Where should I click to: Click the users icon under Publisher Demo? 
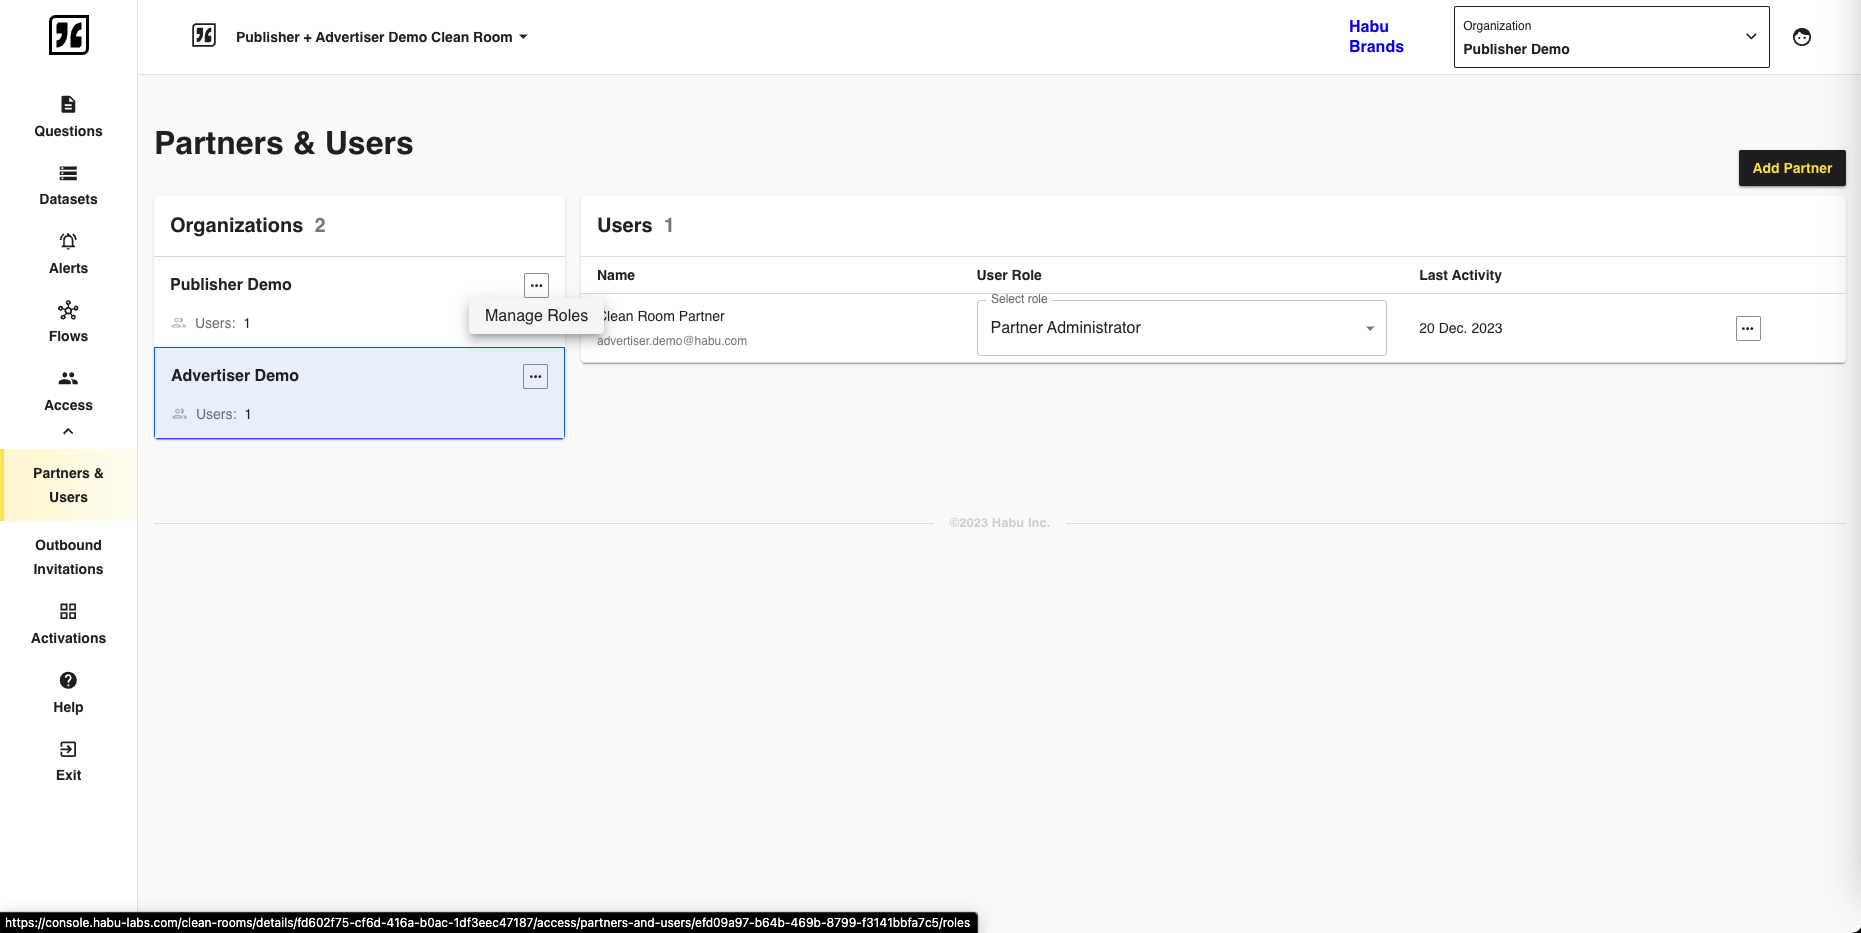point(179,323)
